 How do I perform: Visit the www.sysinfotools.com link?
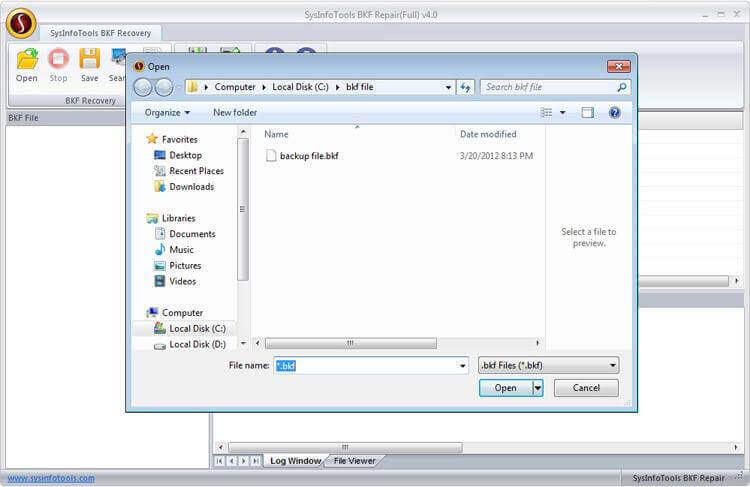coord(51,478)
